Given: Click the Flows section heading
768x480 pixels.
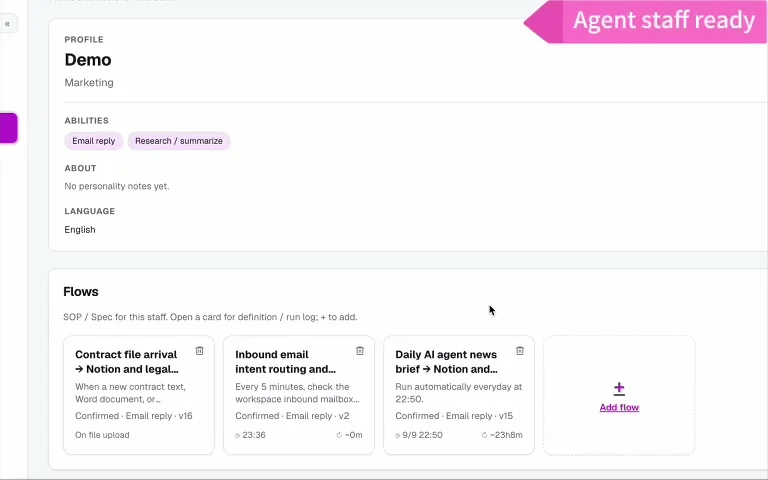Looking at the screenshot, I should (x=81, y=291).
